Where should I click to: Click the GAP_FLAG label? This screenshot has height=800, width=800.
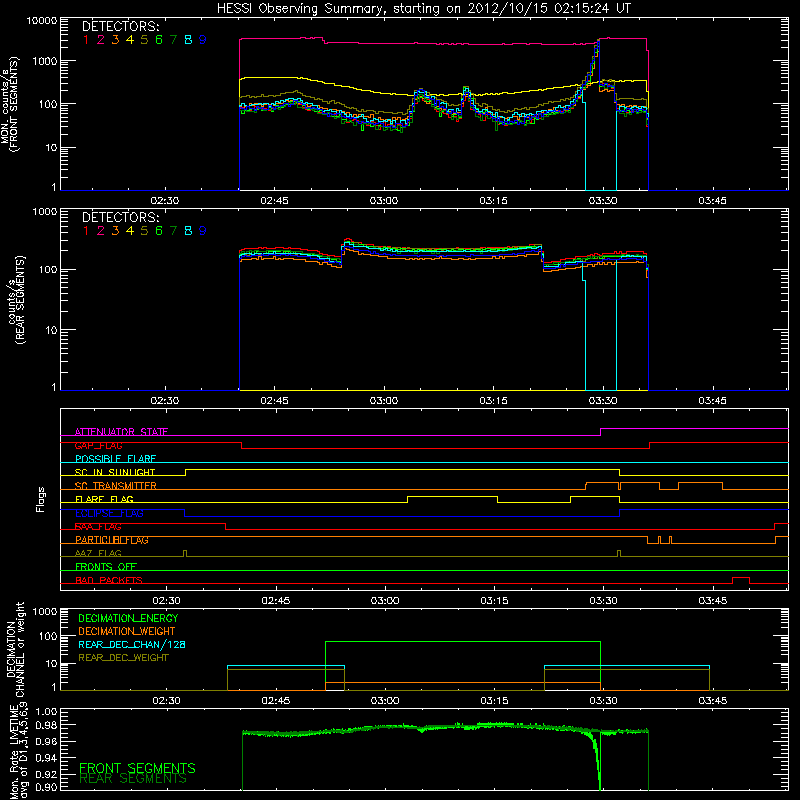(98, 445)
